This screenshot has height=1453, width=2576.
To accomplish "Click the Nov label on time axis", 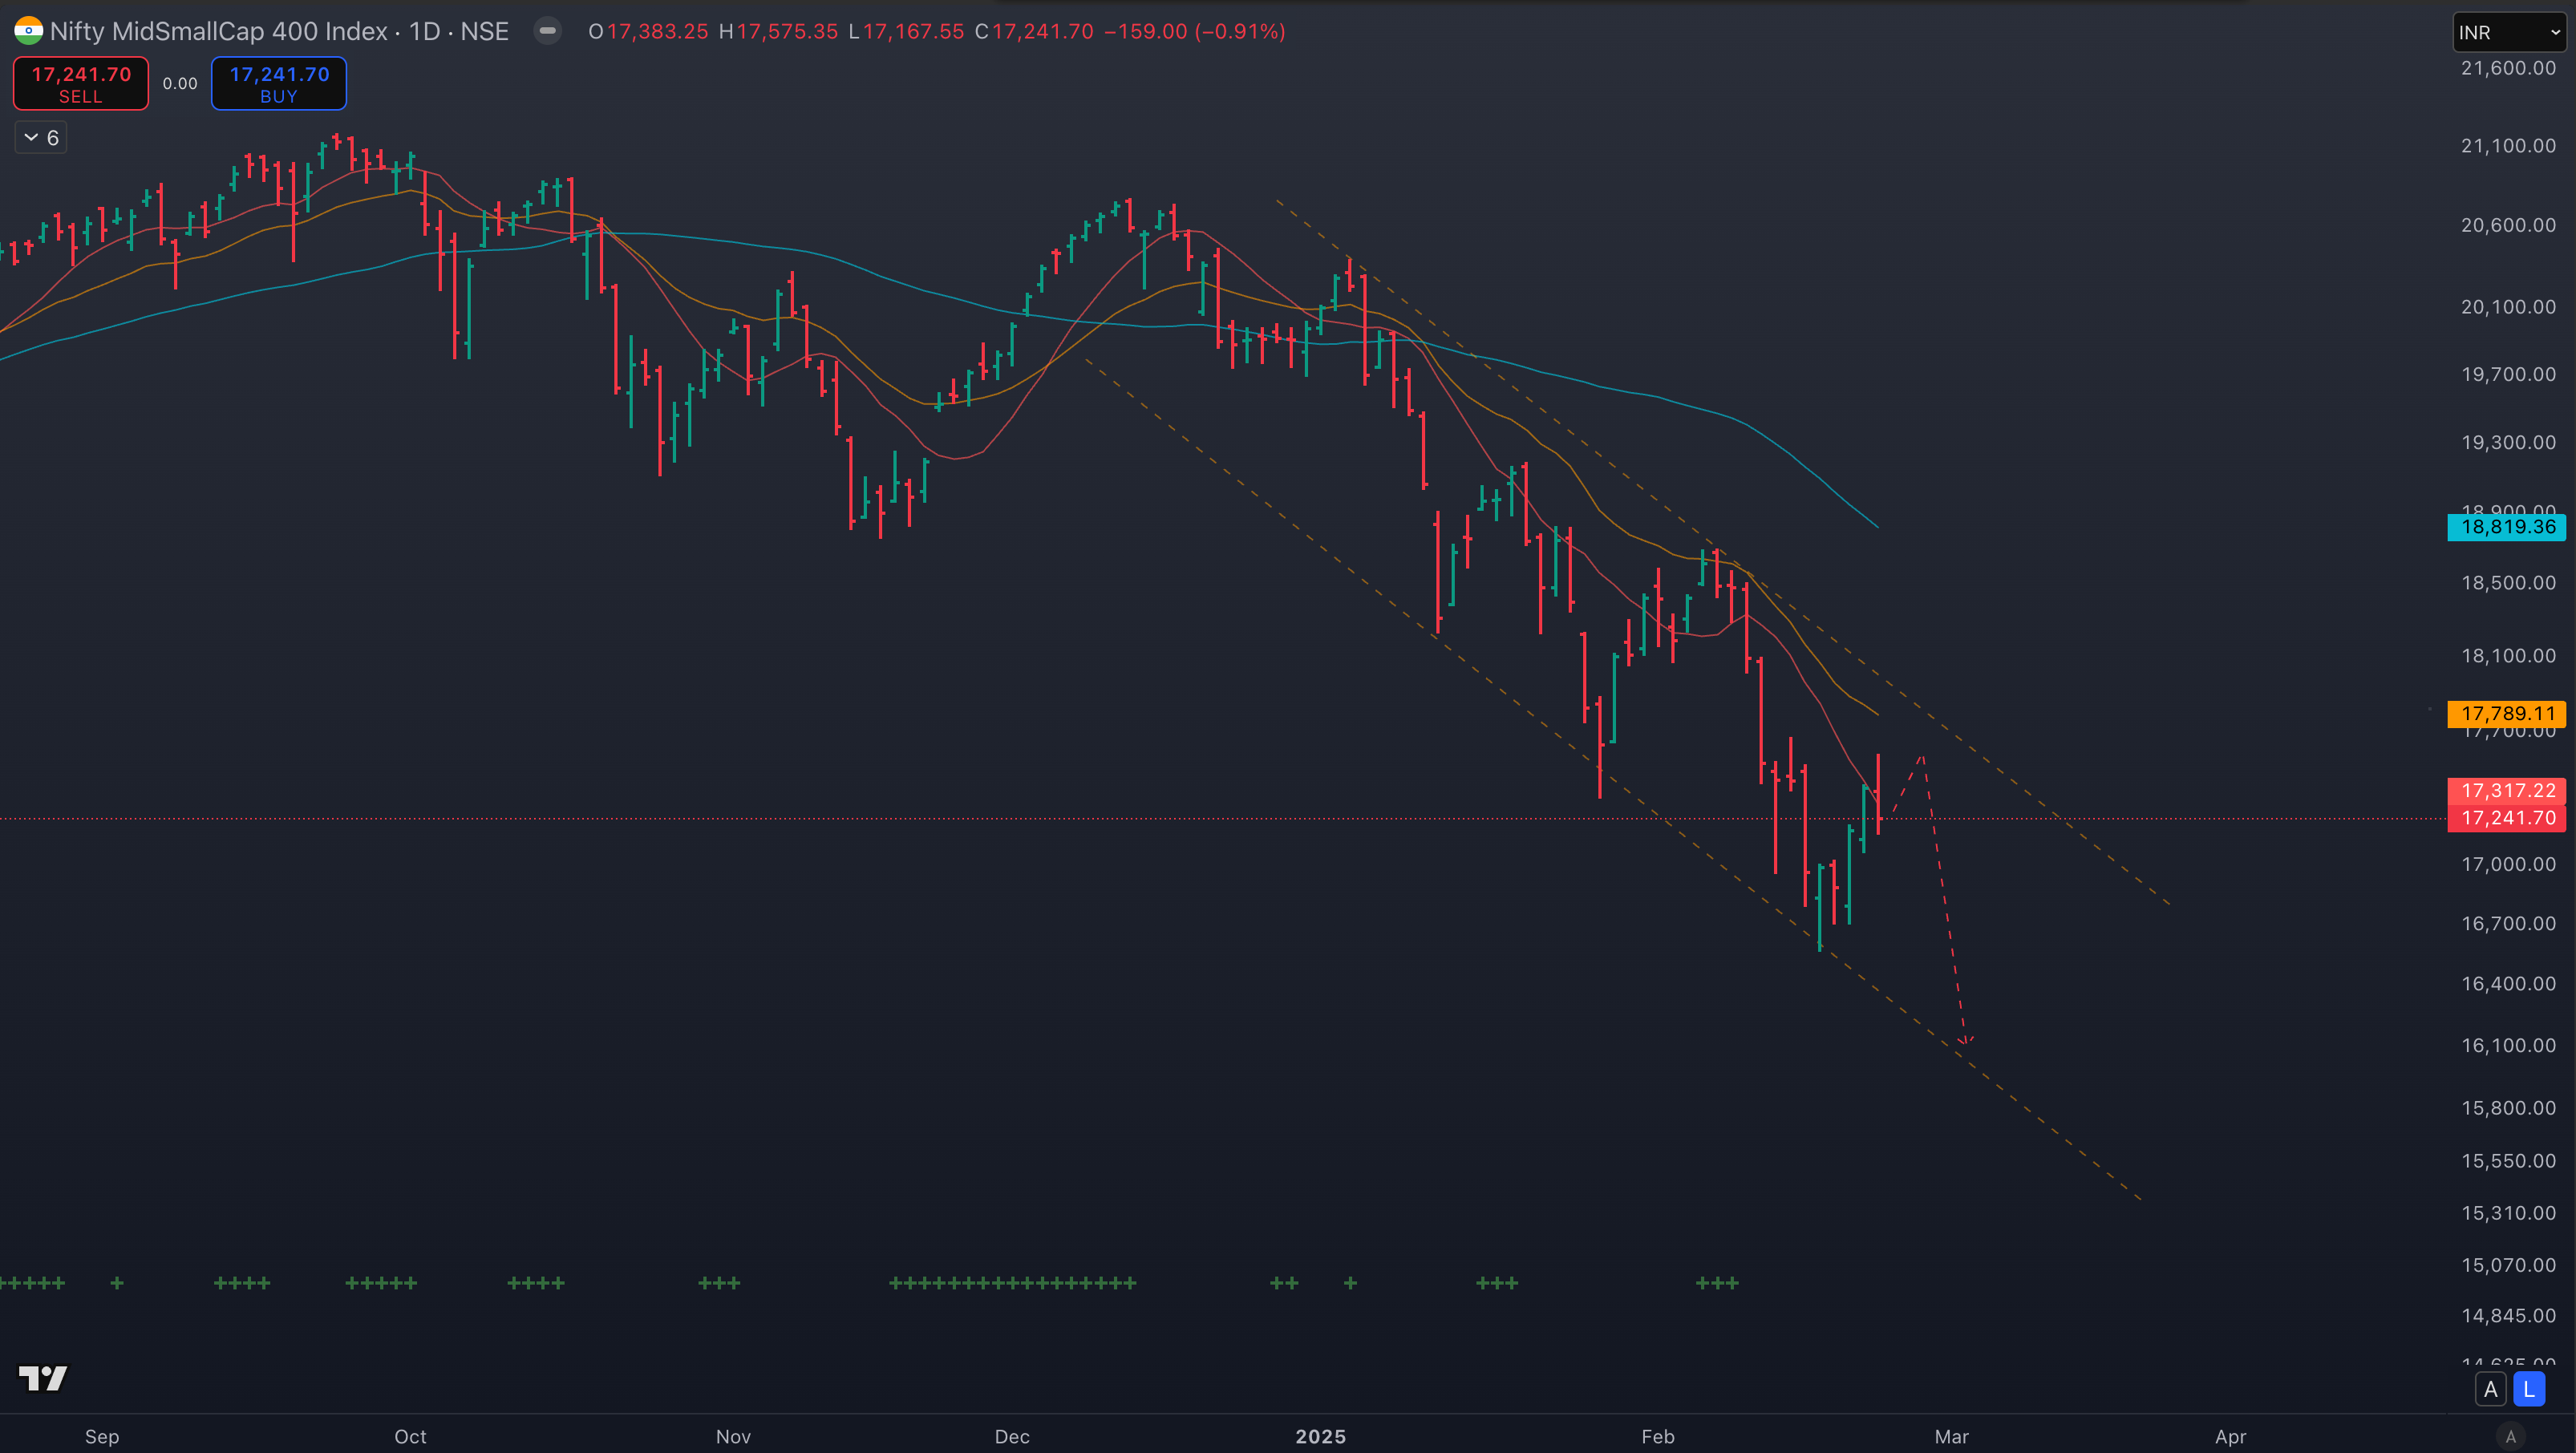I will pos(733,1436).
